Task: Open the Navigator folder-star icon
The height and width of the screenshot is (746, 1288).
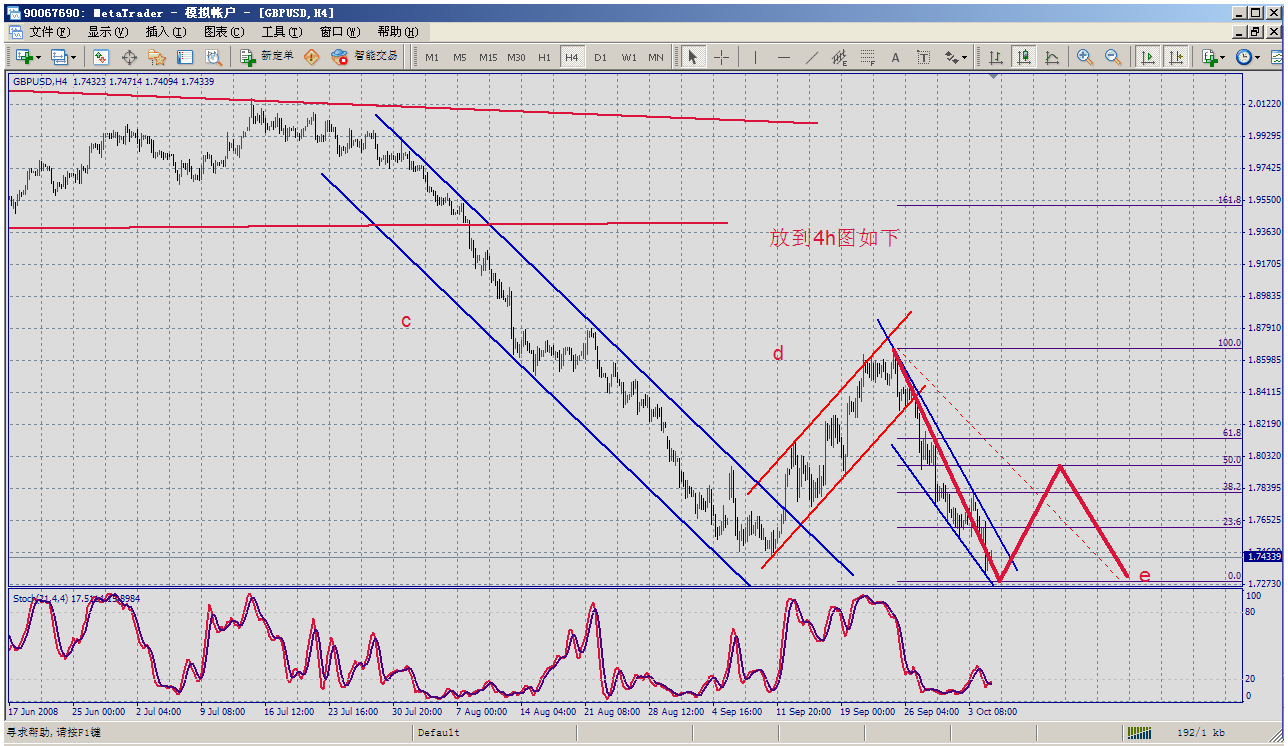Action: 157,57
